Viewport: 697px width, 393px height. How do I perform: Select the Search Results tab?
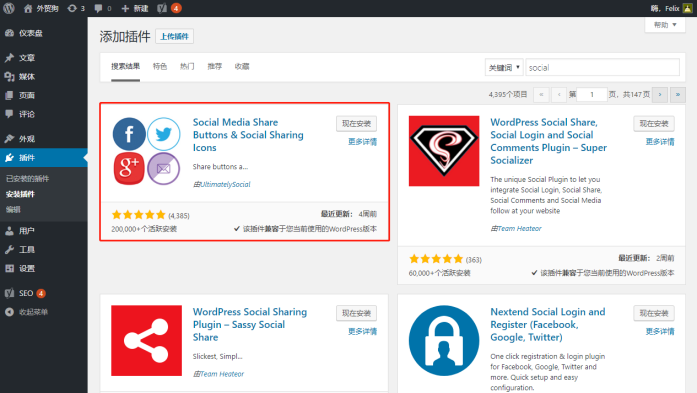(125, 66)
